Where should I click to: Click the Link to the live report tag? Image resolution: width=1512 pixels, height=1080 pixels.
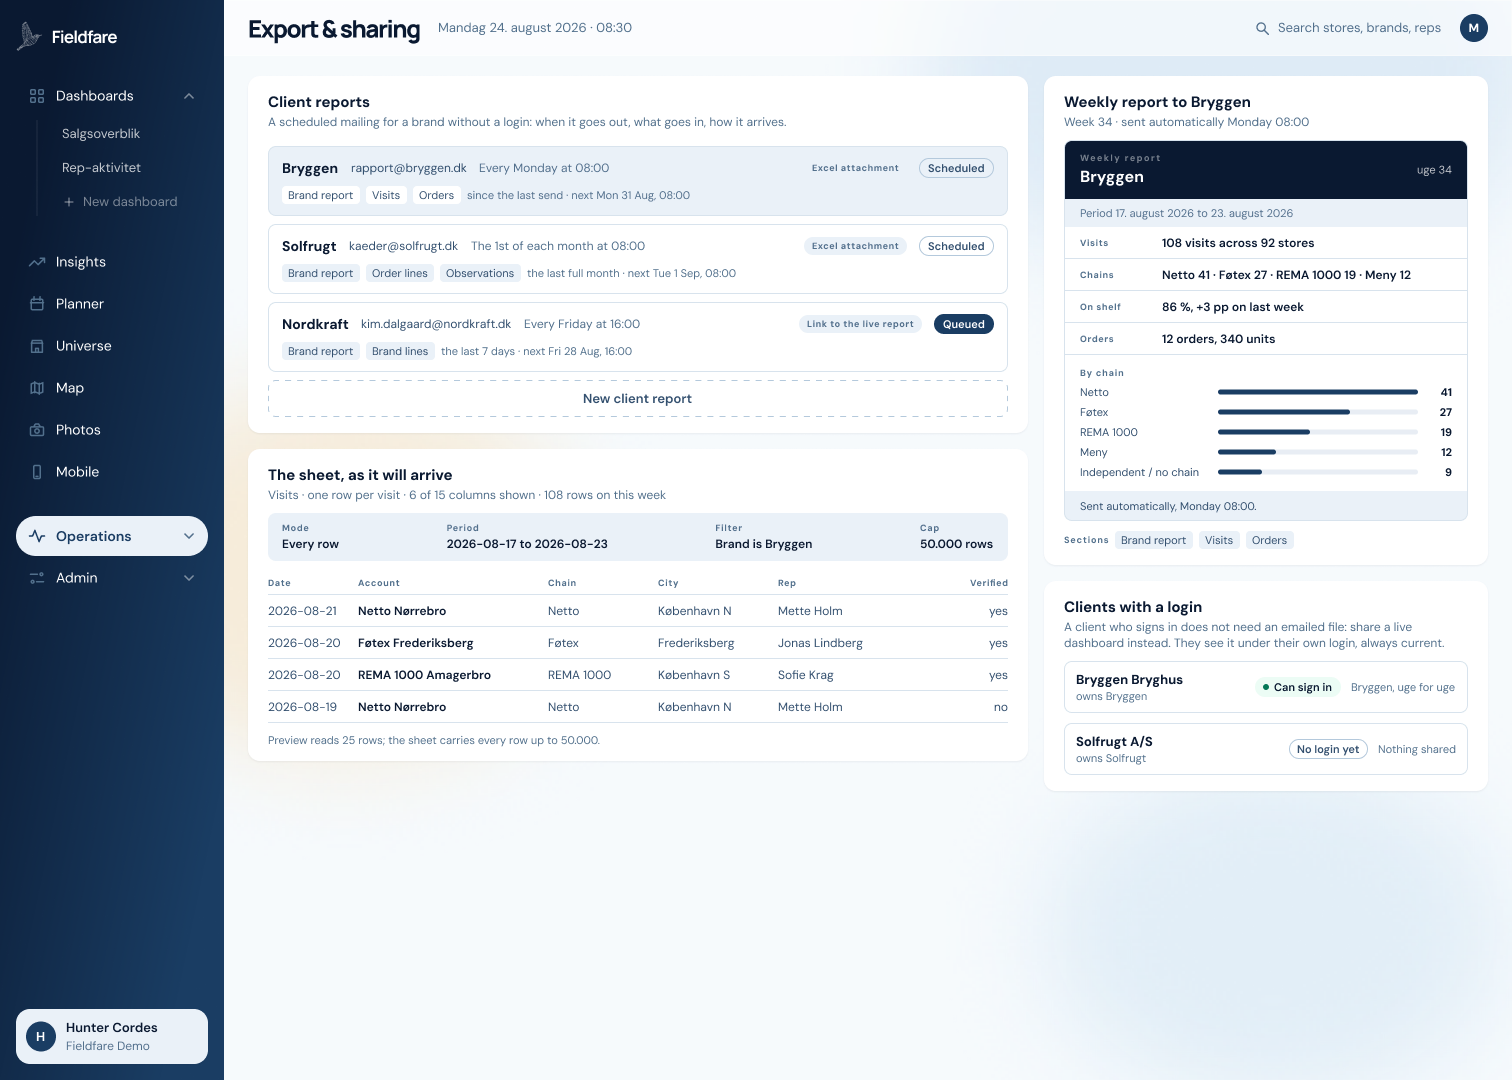click(860, 324)
